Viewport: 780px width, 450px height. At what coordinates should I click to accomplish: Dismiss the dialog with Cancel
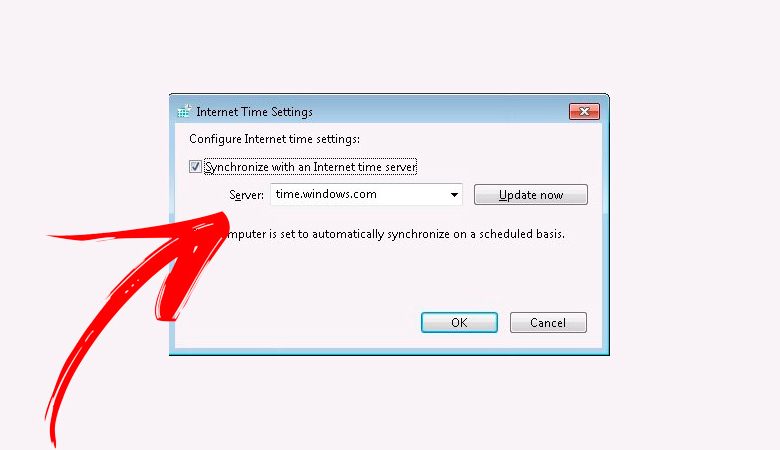[x=548, y=323]
